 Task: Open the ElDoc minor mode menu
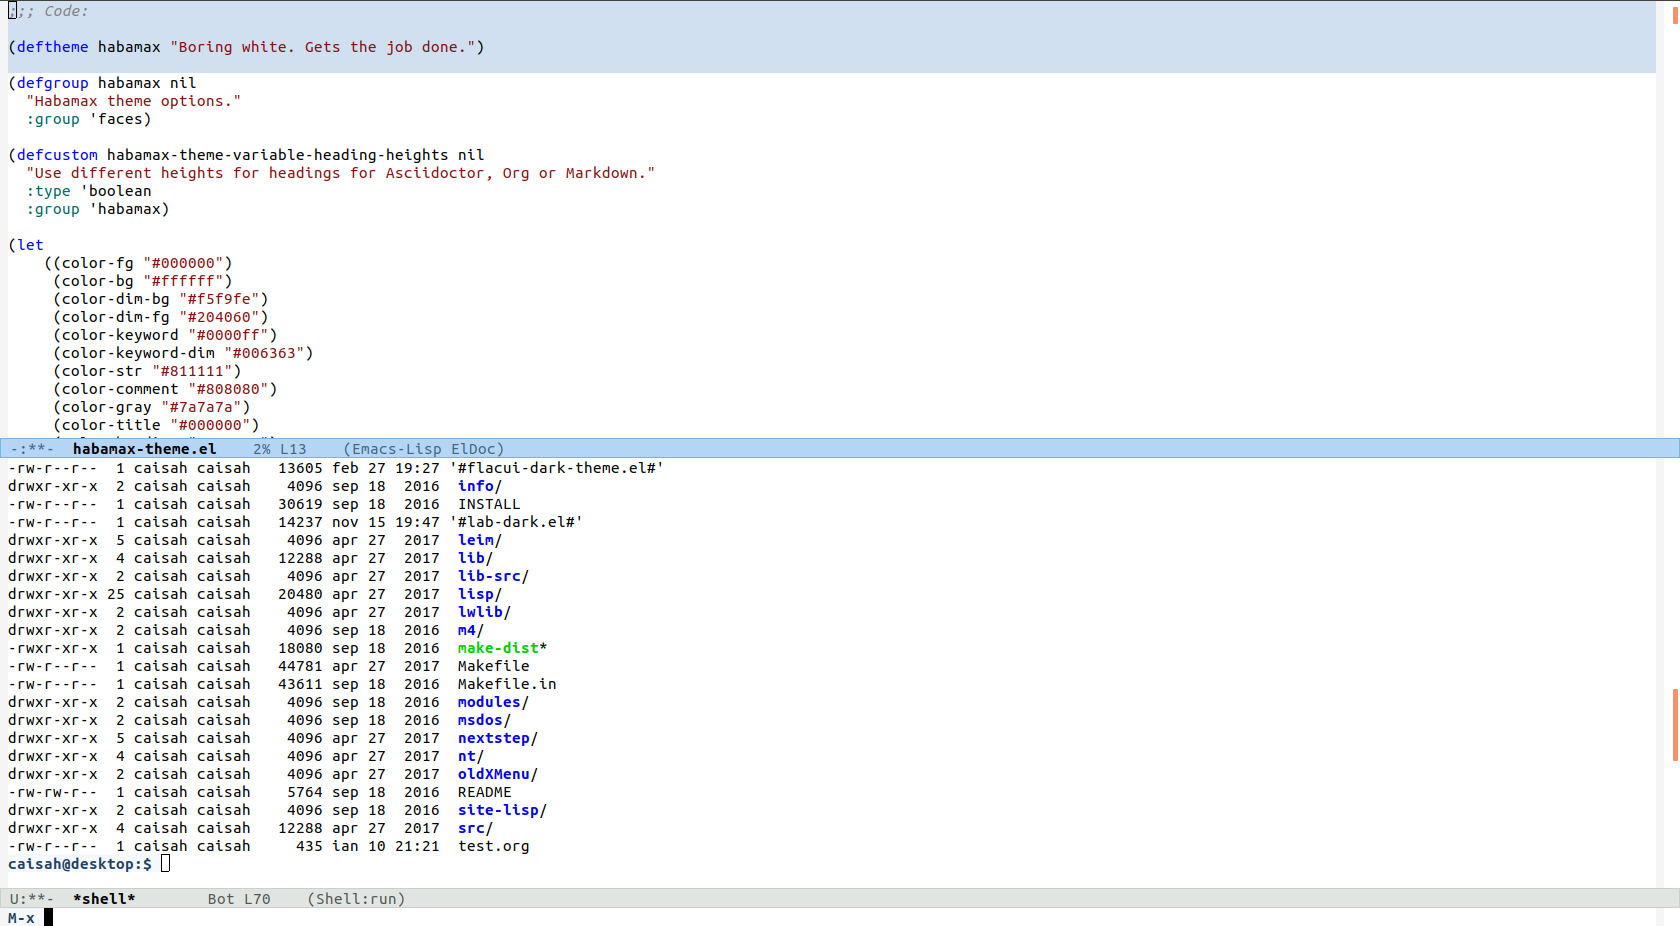coord(474,449)
